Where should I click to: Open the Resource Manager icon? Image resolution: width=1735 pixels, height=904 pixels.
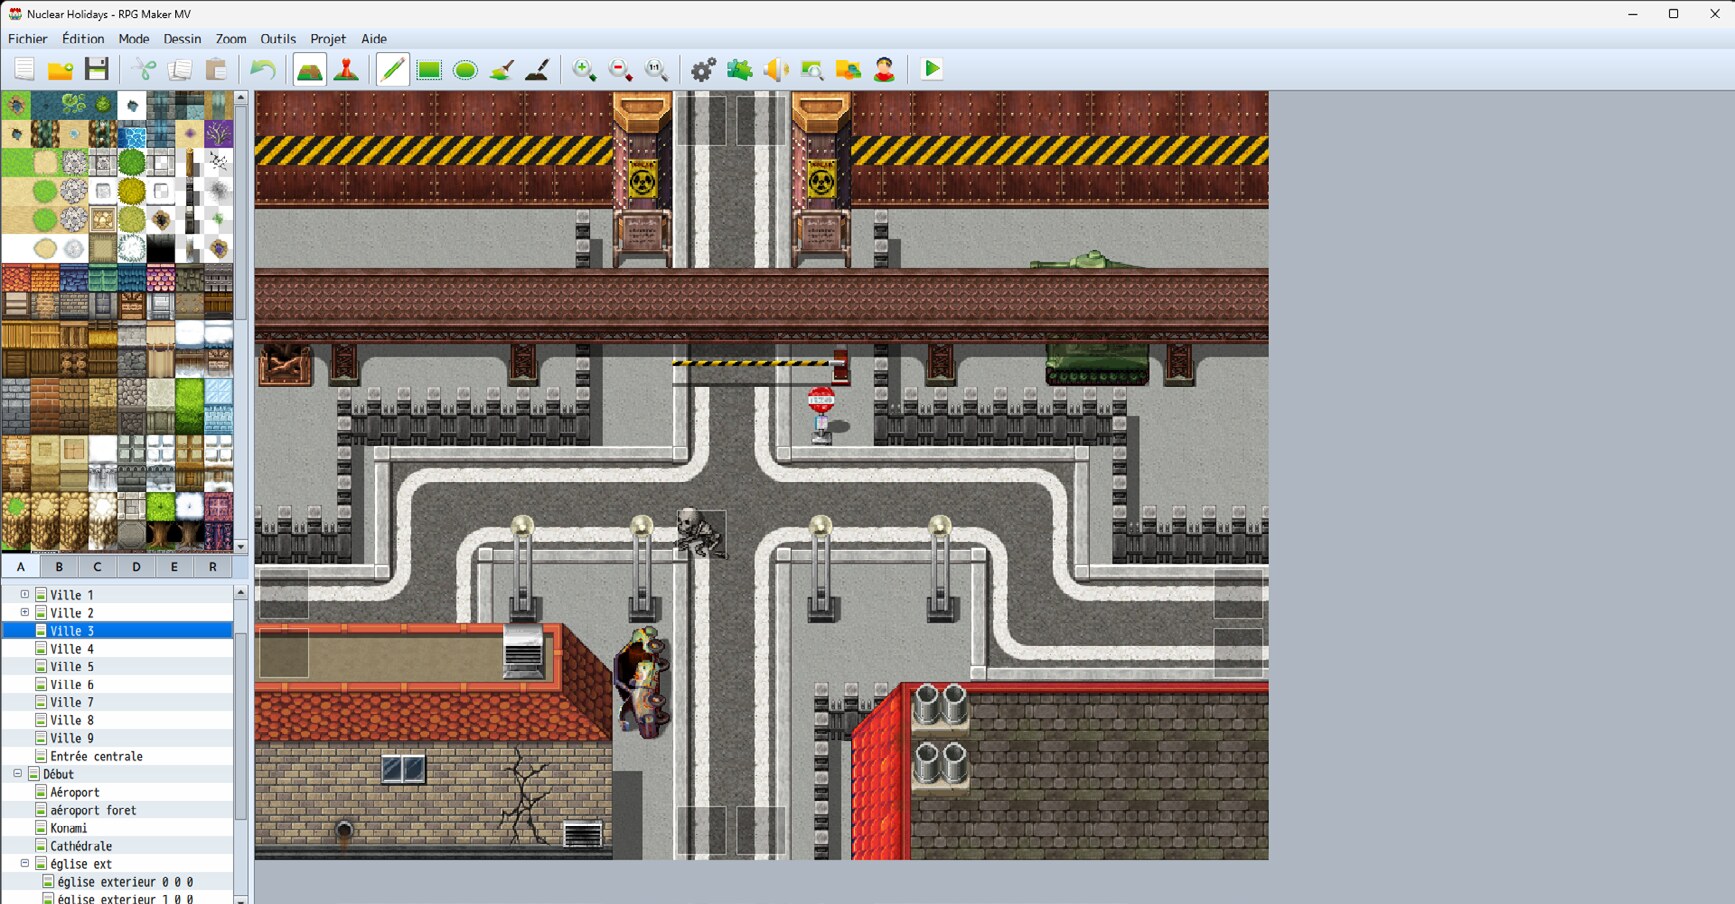(848, 69)
